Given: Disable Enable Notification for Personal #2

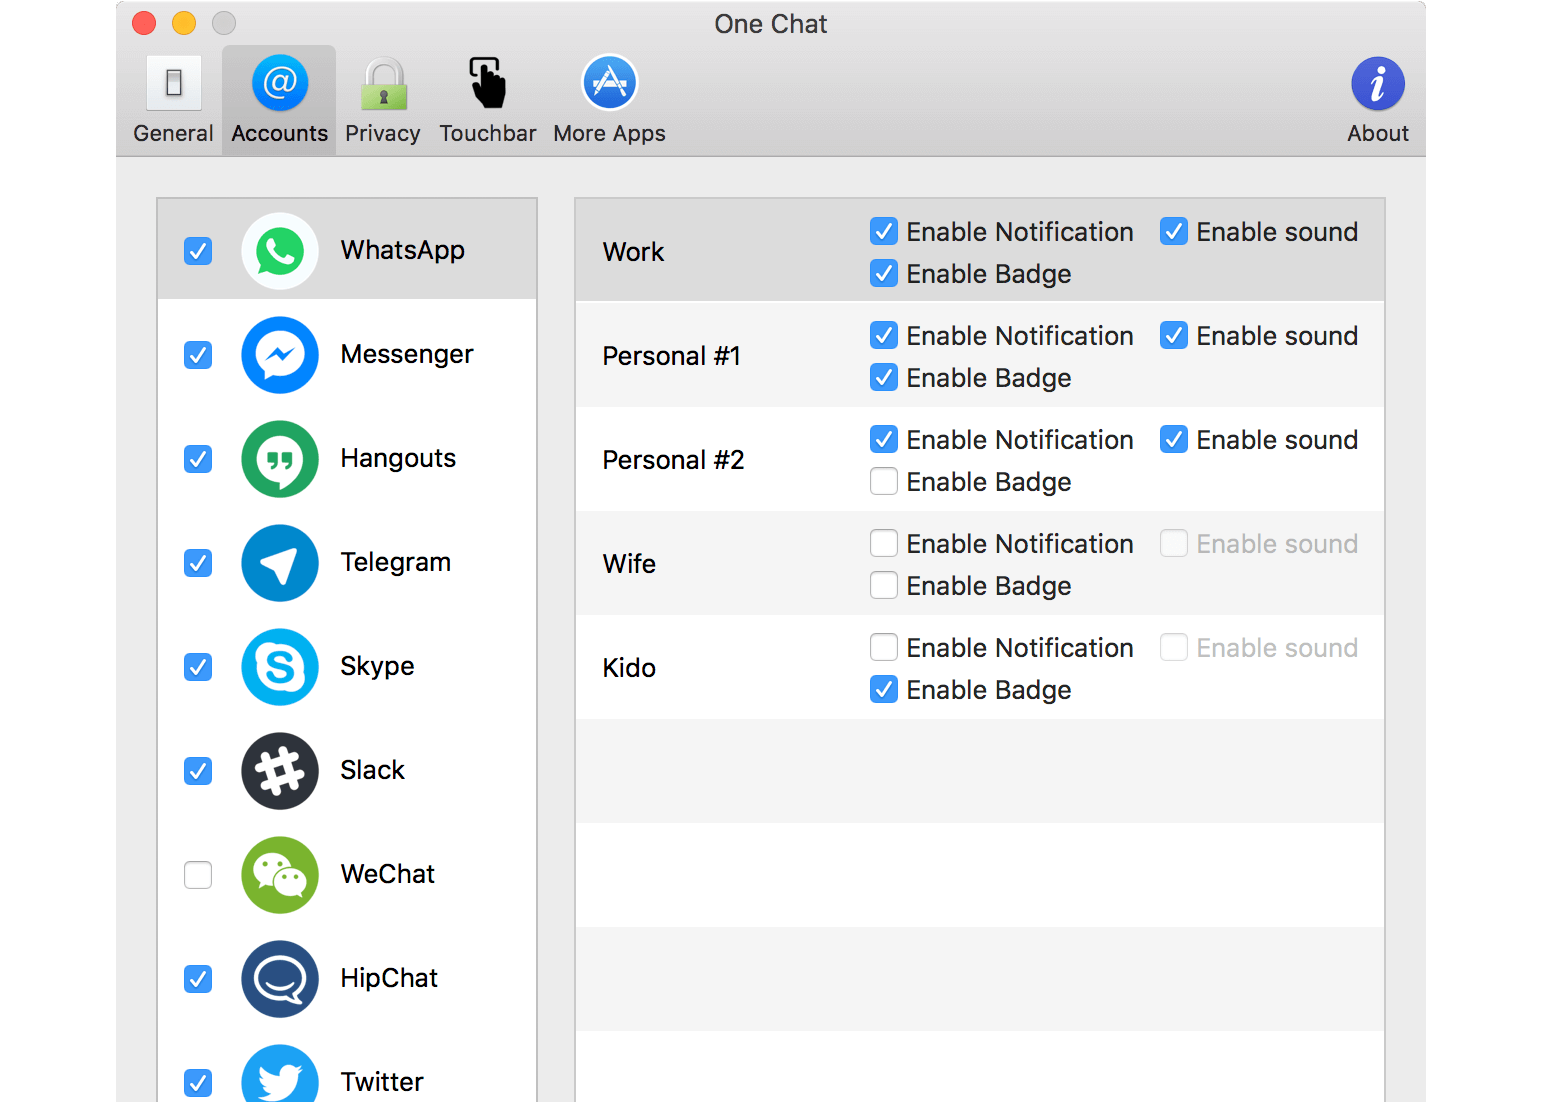Looking at the screenshot, I should (x=884, y=439).
